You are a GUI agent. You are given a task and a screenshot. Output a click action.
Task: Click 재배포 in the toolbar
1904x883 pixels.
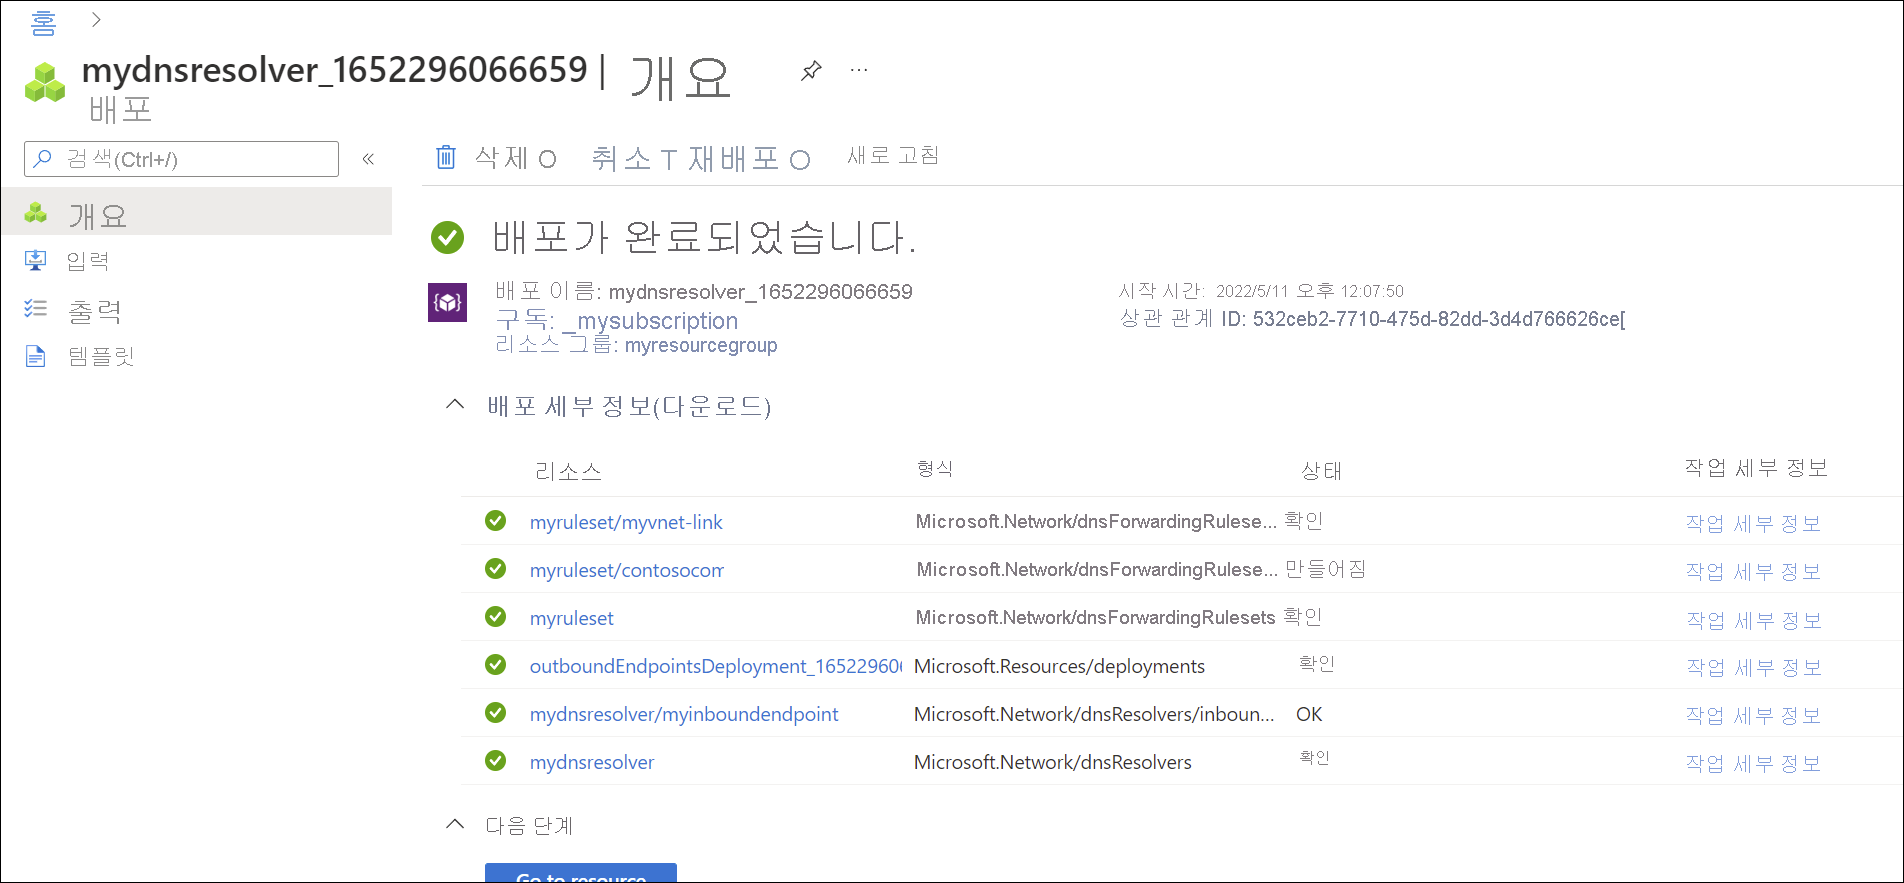pos(734,158)
